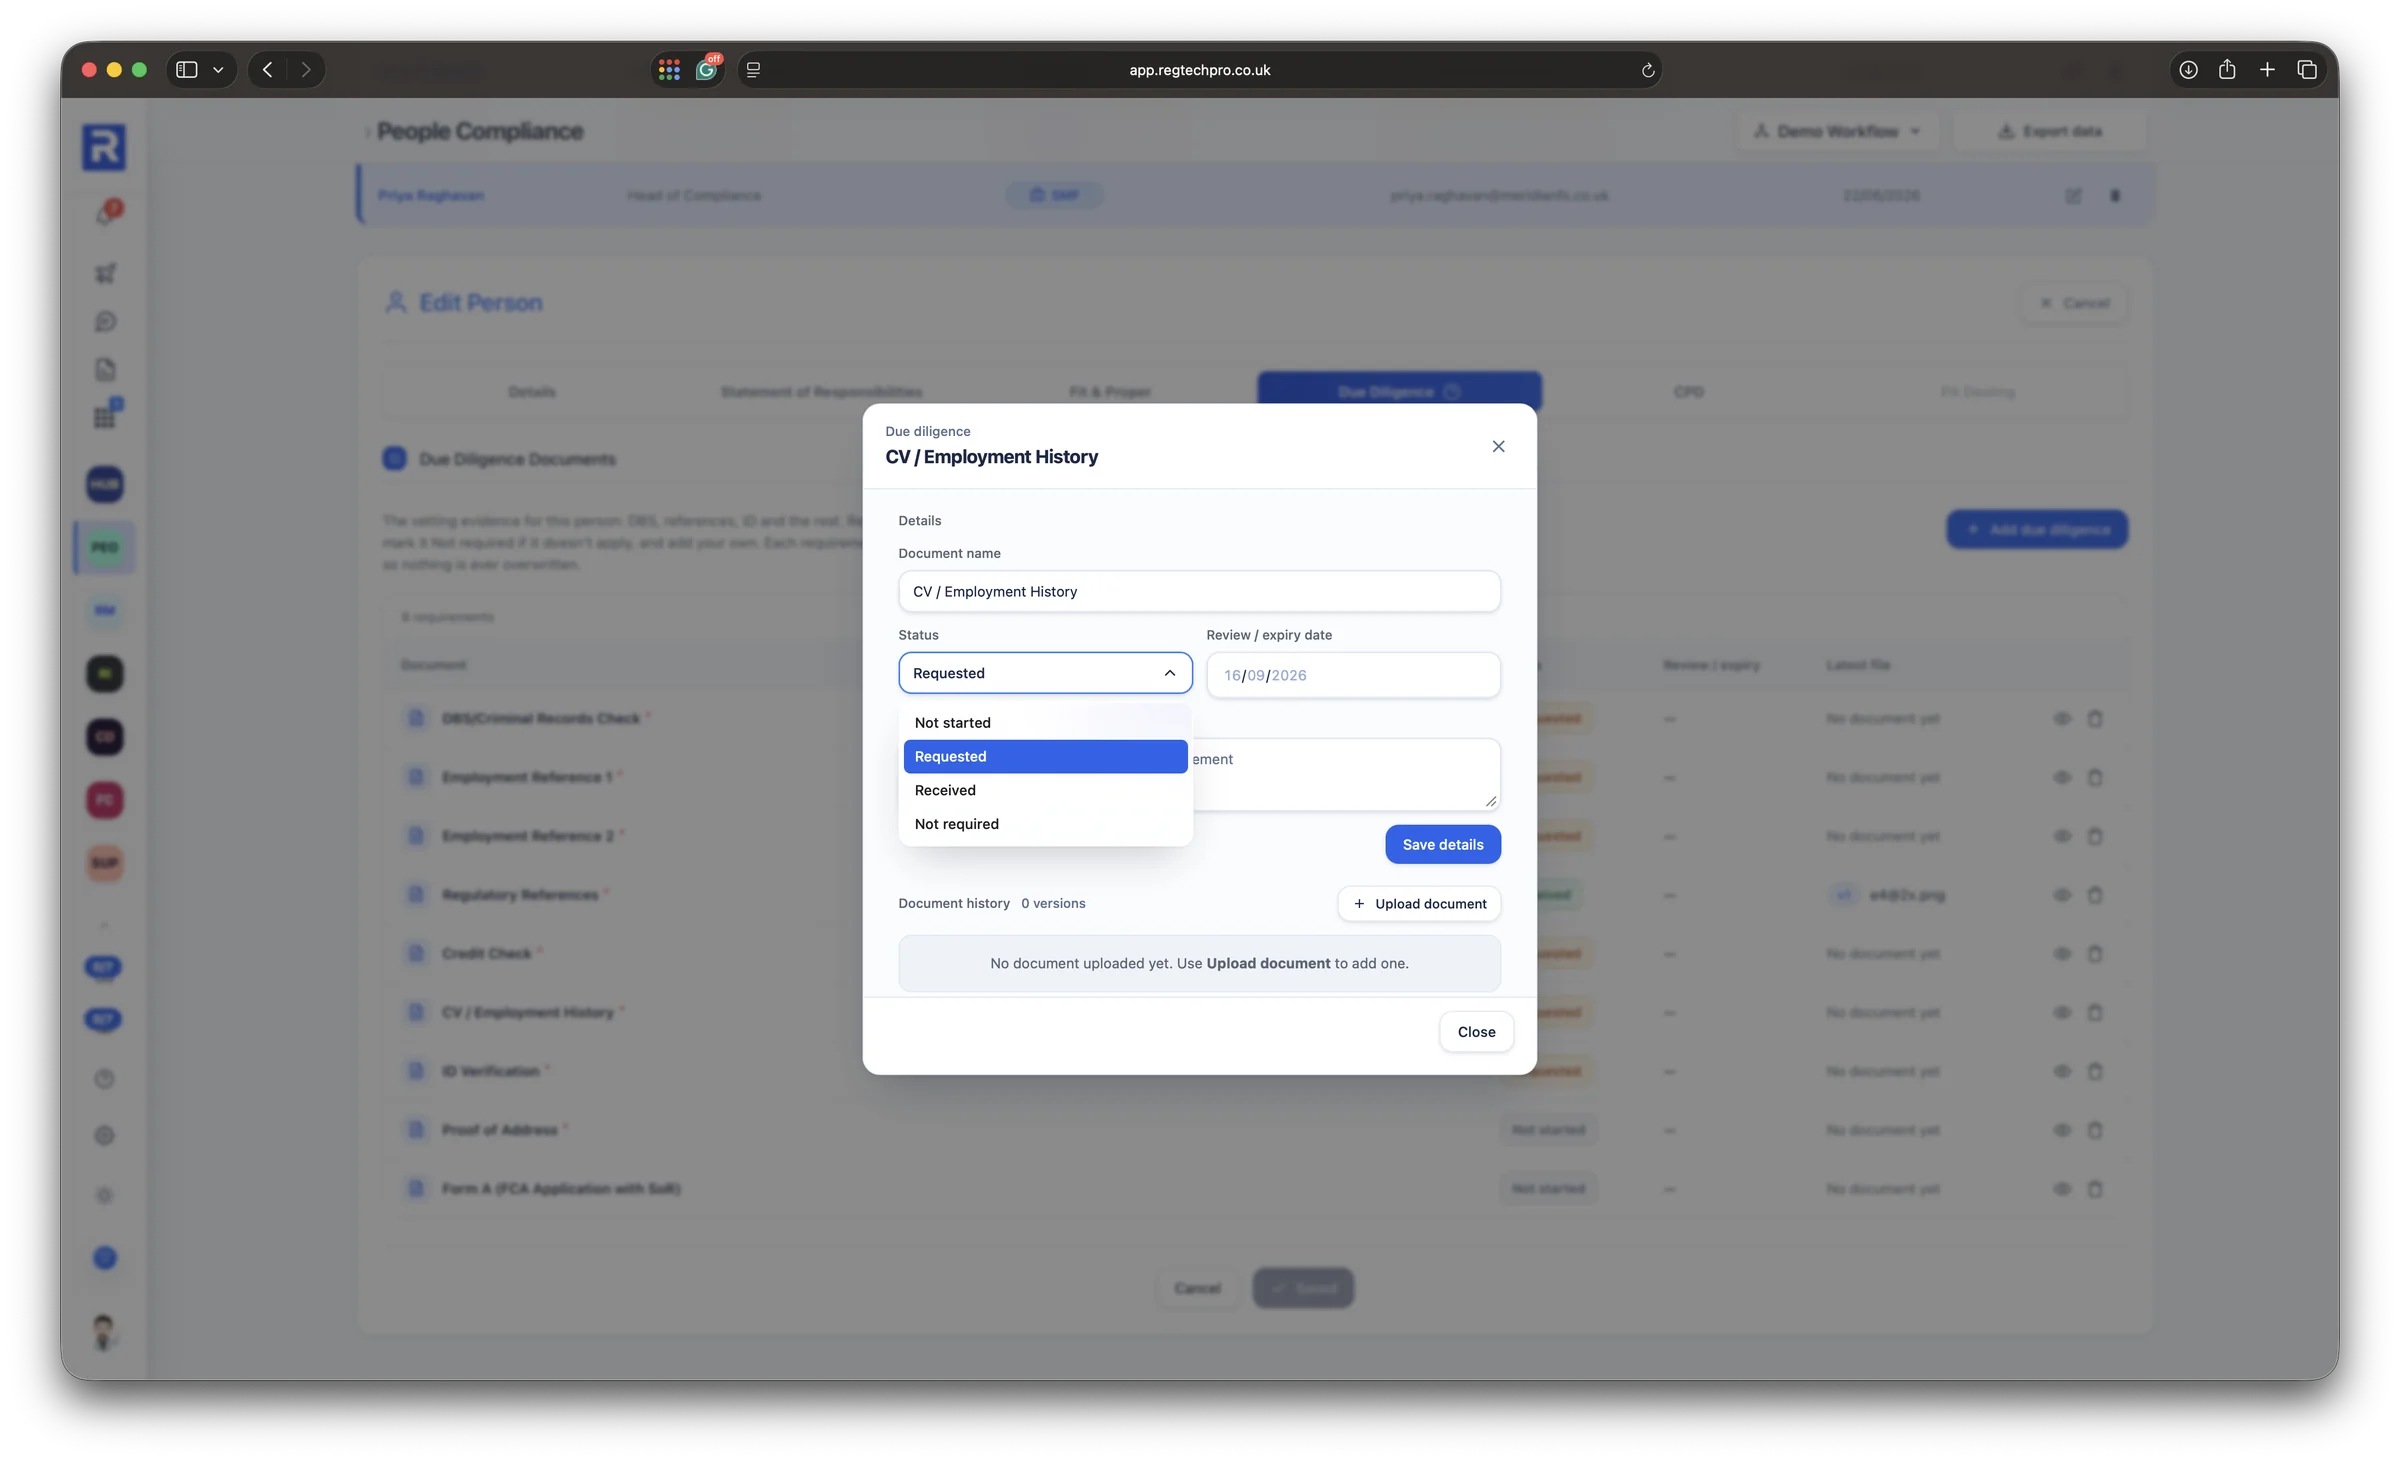This screenshot has height=1461, width=2400.
Task: Toggle view eye for Proof of Address
Action: tap(2062, 1130)
